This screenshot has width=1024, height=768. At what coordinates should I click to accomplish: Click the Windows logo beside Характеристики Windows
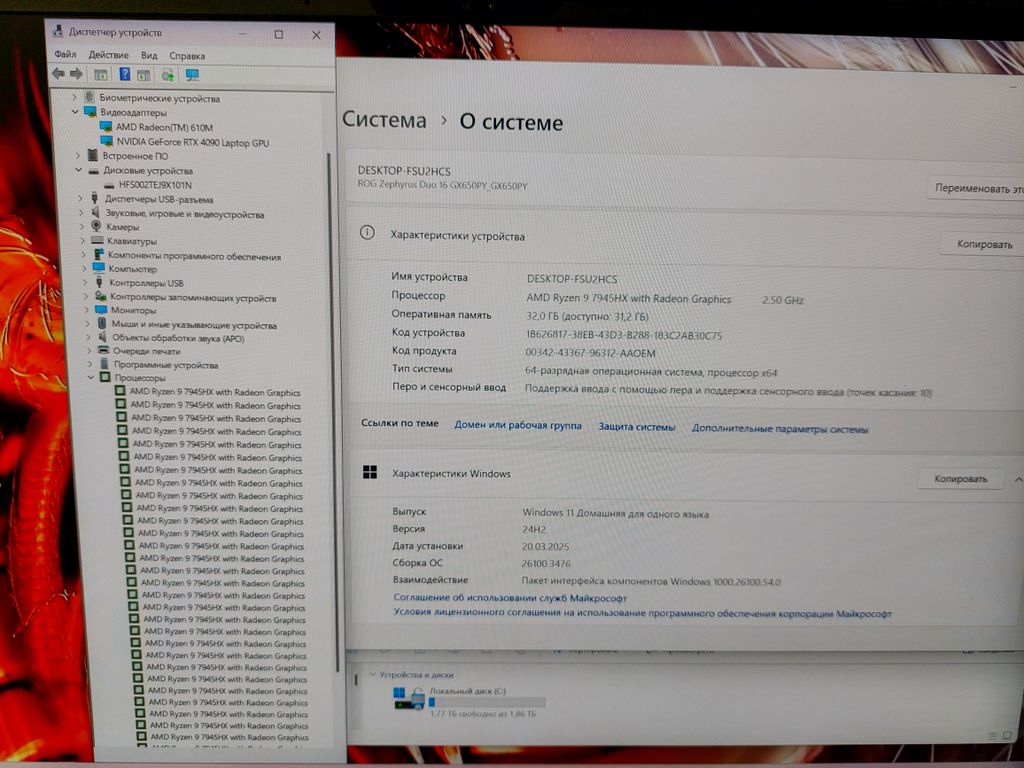[x=370, y=472]
